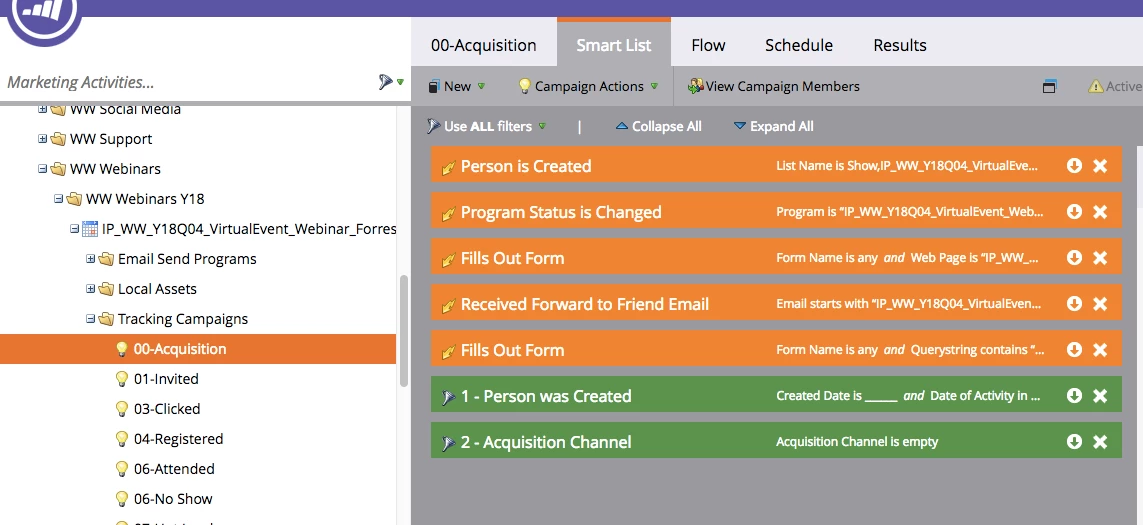Move Program Status is Changed trigger down
This screenshot has height=525, width=1143.
(1074, 211)
